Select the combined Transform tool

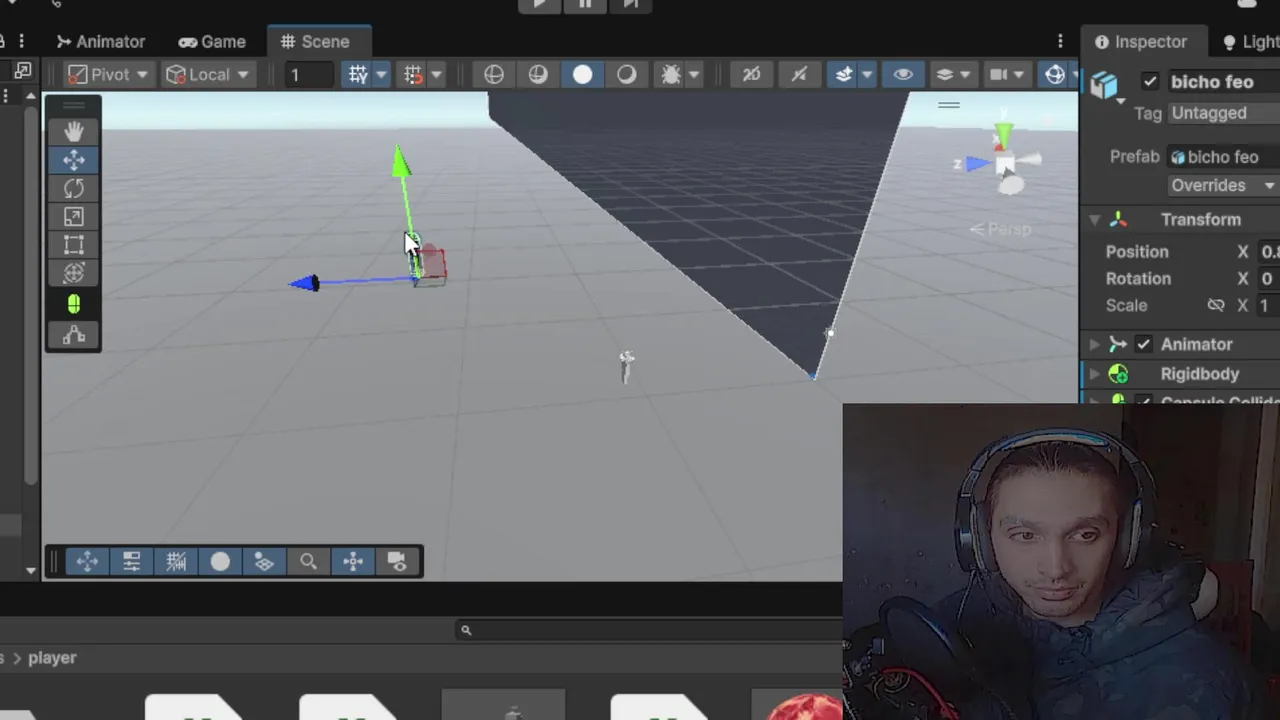[x=74, y=273]
